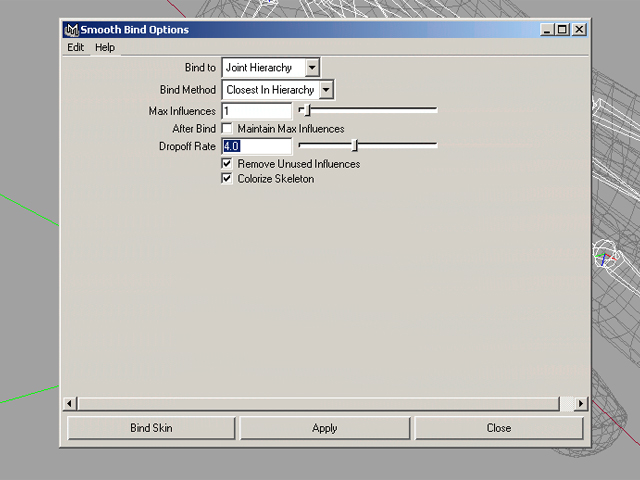Screen dimensions: 640x480
Task: Click the 'Bind to' label text
Action: pos(200,67)
